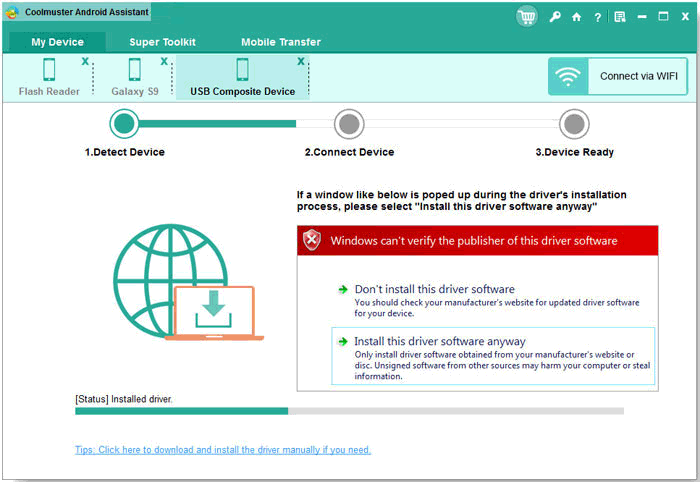Minimize the application window
Image resolution: width=700 pixels, height=482 pixels.
coord(642,17)
